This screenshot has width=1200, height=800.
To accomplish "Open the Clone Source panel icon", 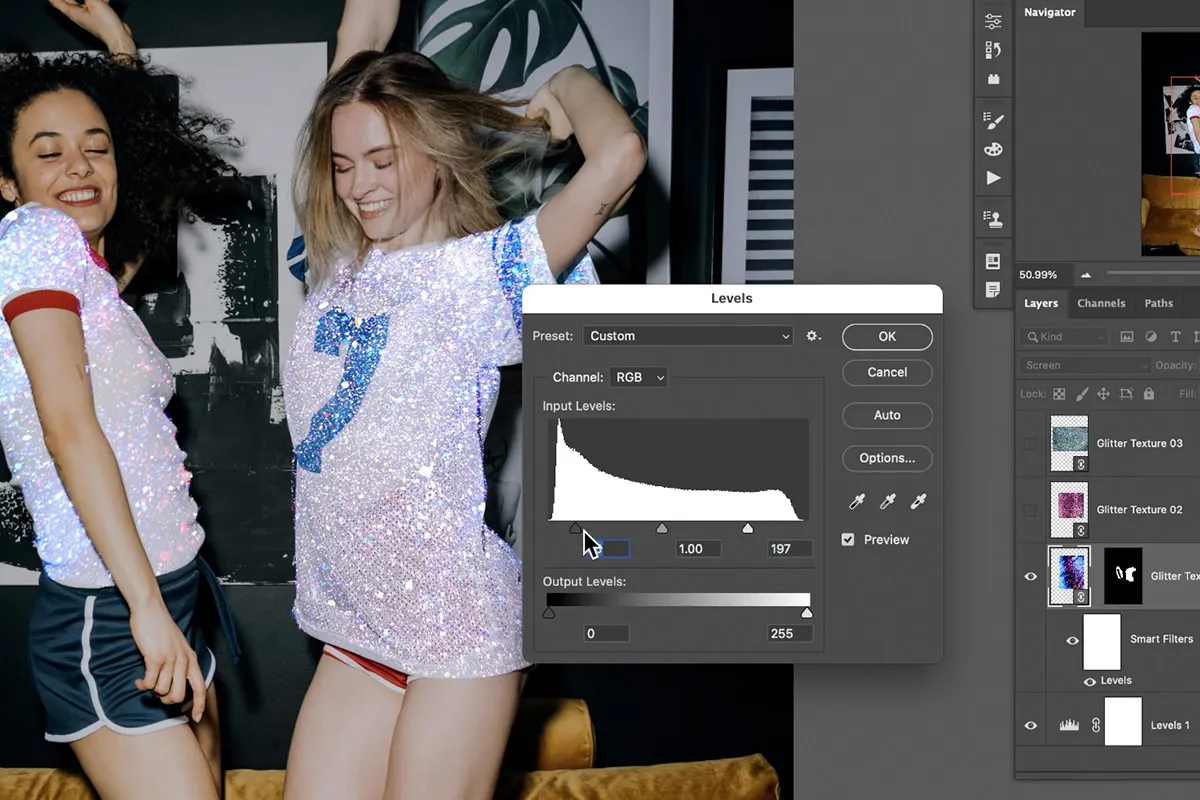I will click(993, 217).
